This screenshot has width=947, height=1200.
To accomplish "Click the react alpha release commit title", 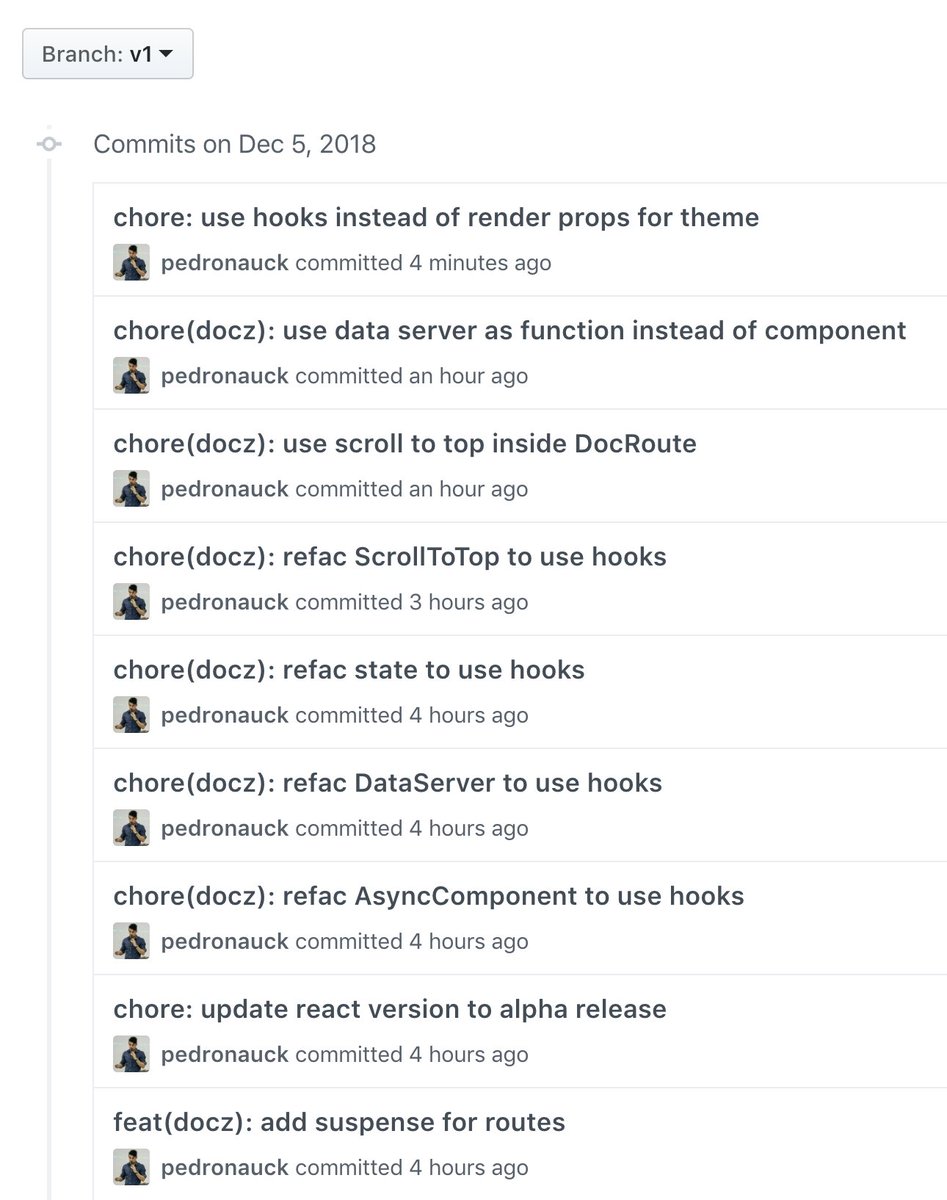I will click(x=391, y=1009).
